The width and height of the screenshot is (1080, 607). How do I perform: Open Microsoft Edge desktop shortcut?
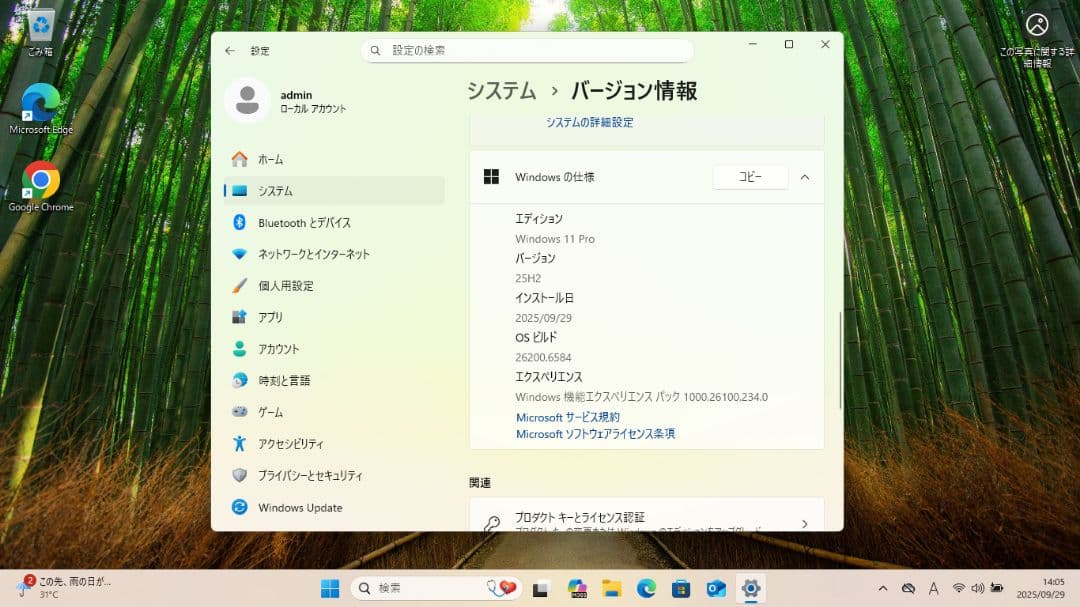click(x=41, y=109)
